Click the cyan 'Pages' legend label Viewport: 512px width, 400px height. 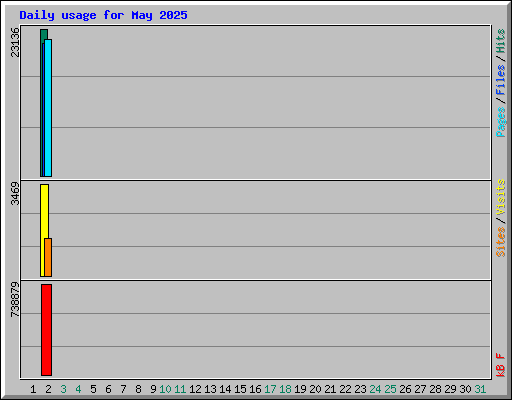coord(501,122)
